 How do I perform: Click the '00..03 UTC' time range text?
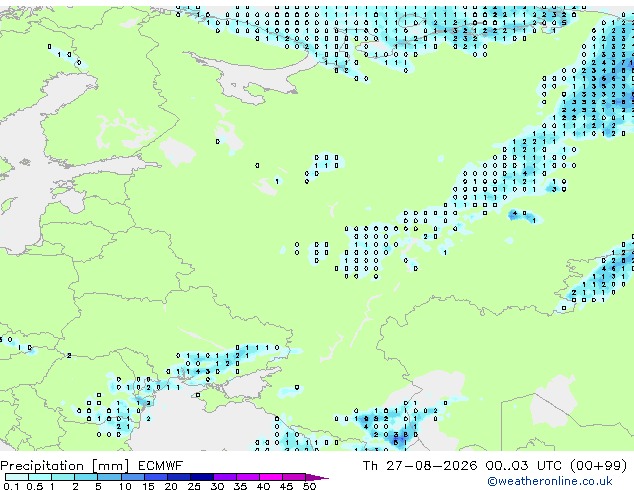coord(524,466)
